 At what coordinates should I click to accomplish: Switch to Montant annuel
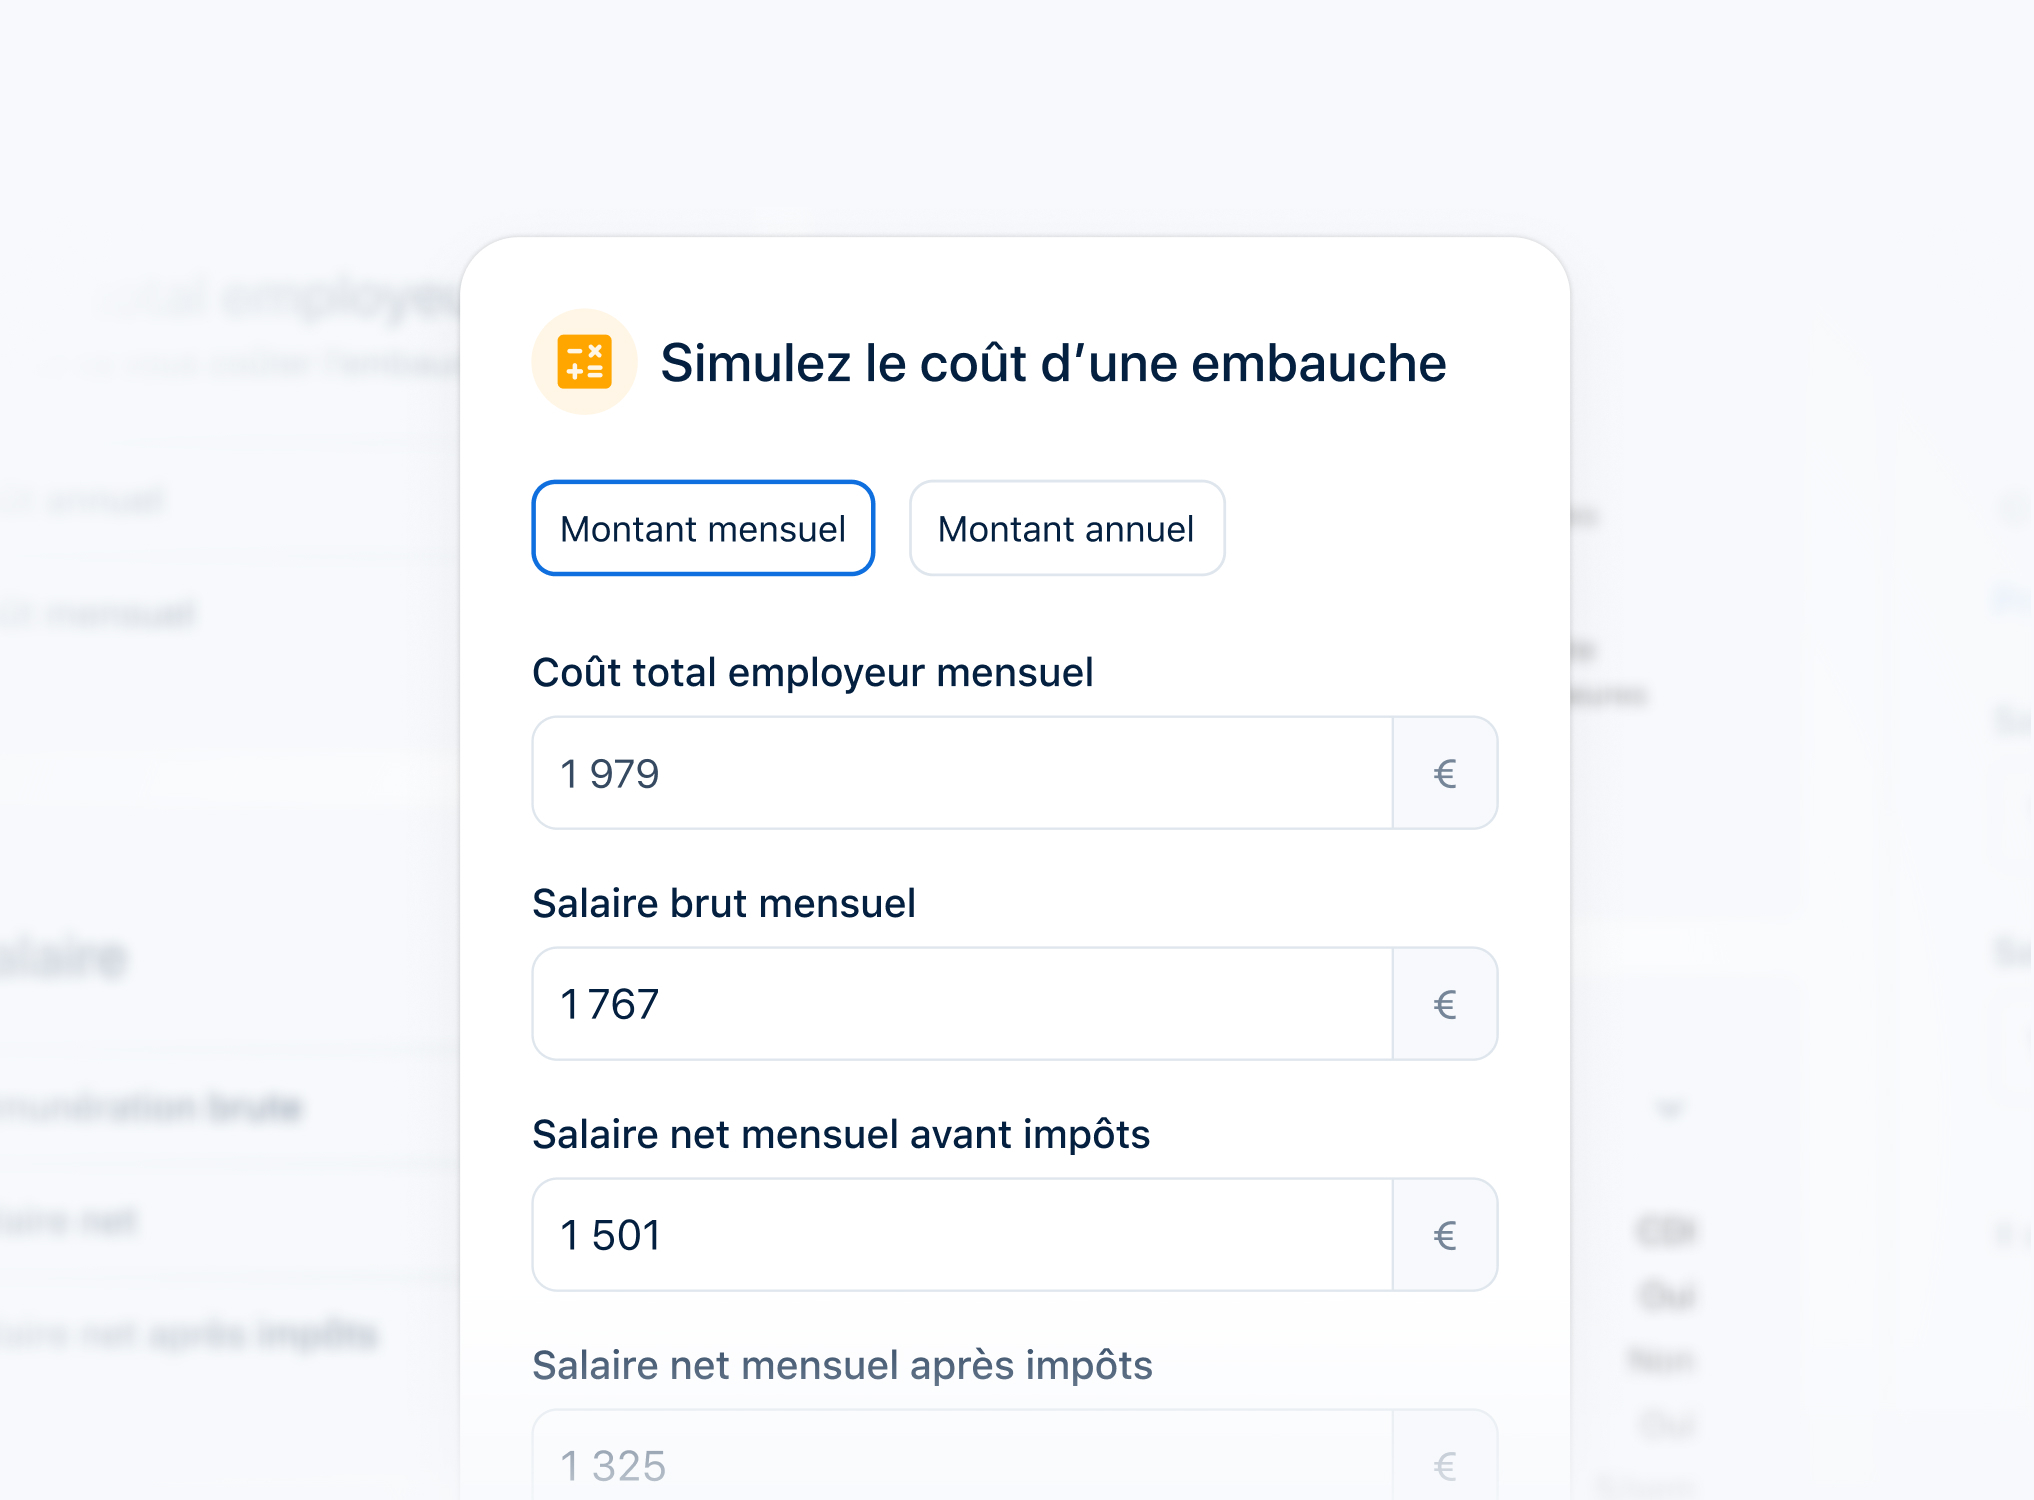tap(1066, 529)
